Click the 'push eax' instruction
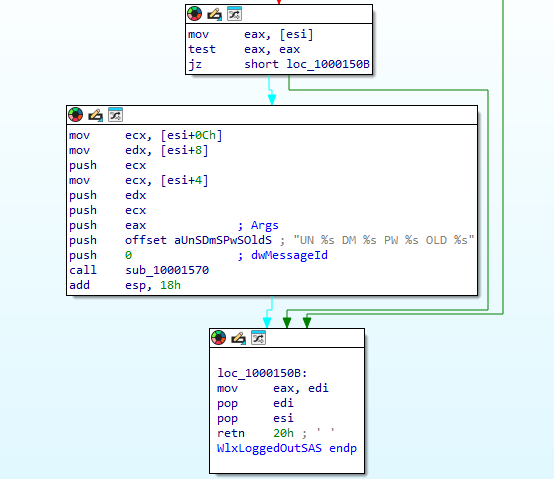 pyautogui.click(x=108, y=225)
